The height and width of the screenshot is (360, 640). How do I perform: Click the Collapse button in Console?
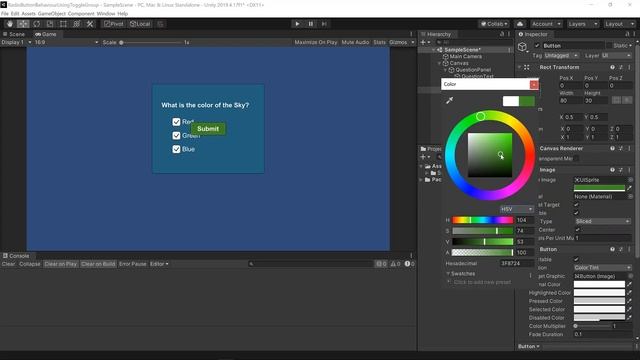[x=30, y=264]
